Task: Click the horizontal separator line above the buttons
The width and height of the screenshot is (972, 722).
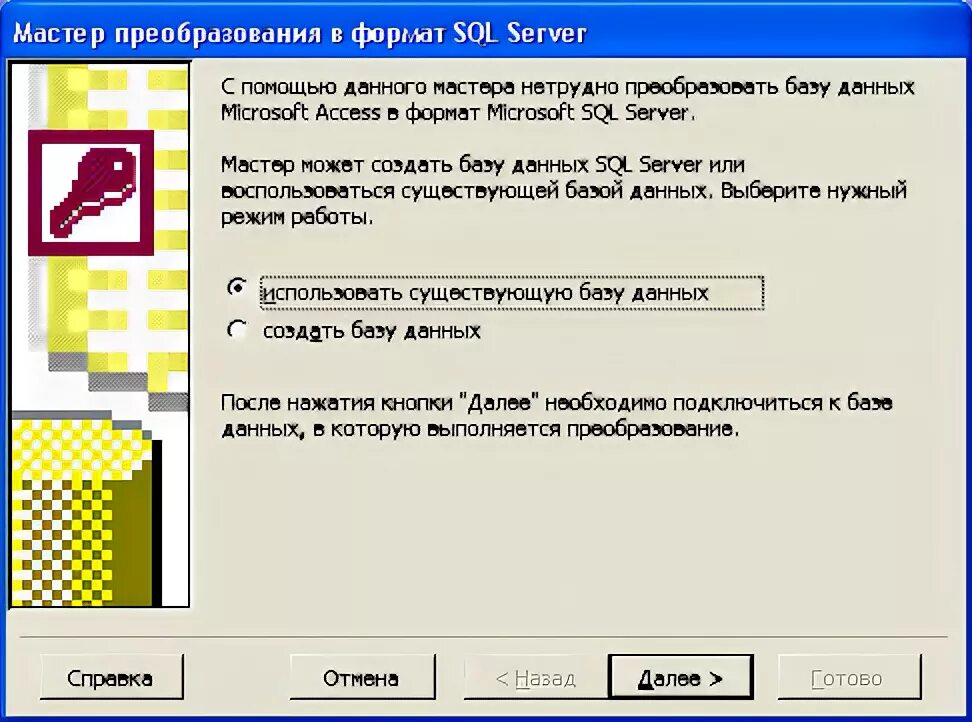Action: pyautogui.click(x=484, y=636)
